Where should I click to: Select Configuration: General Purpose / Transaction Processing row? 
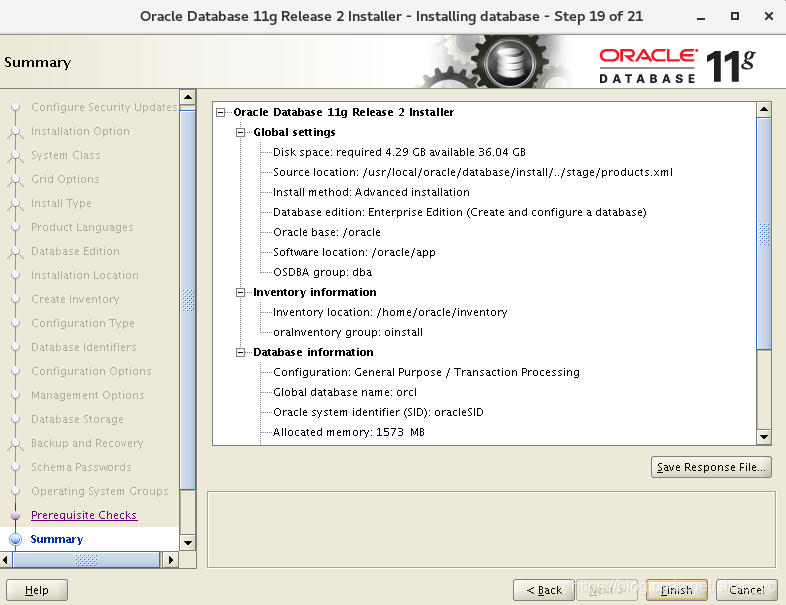coord(426,372)
